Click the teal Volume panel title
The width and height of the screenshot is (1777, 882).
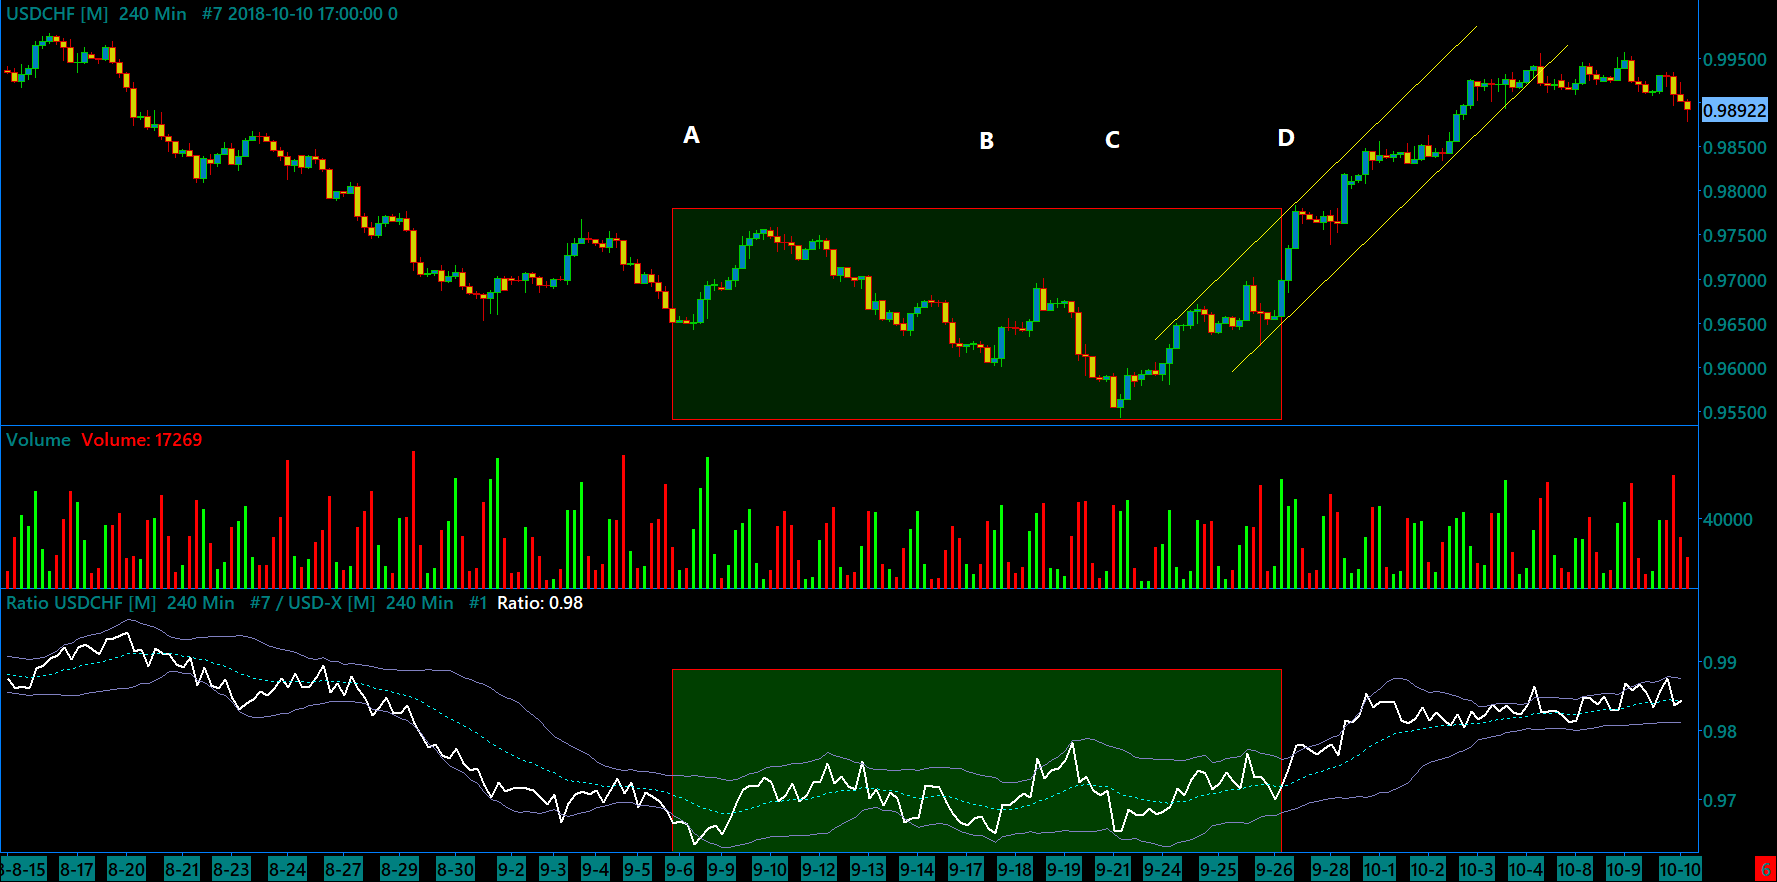[x=38, y=440]
